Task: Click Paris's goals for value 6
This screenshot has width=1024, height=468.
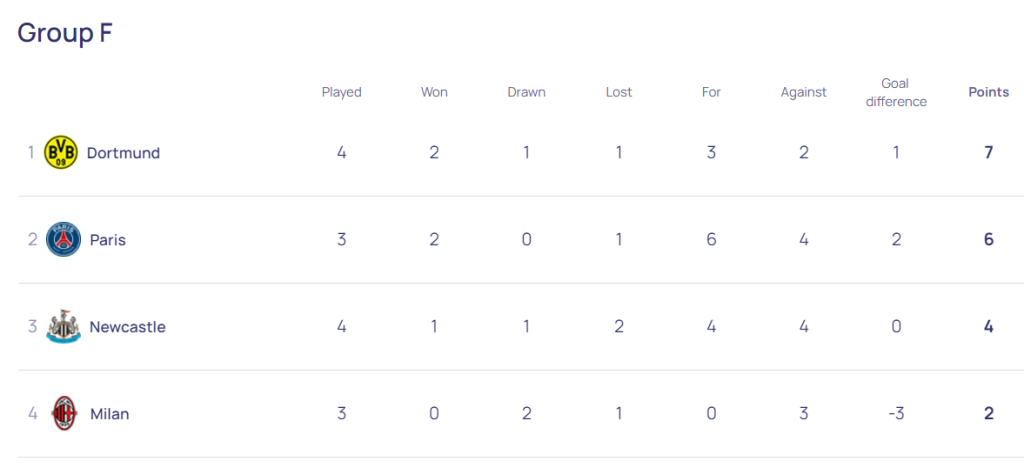Action: [x=711, y=240]
